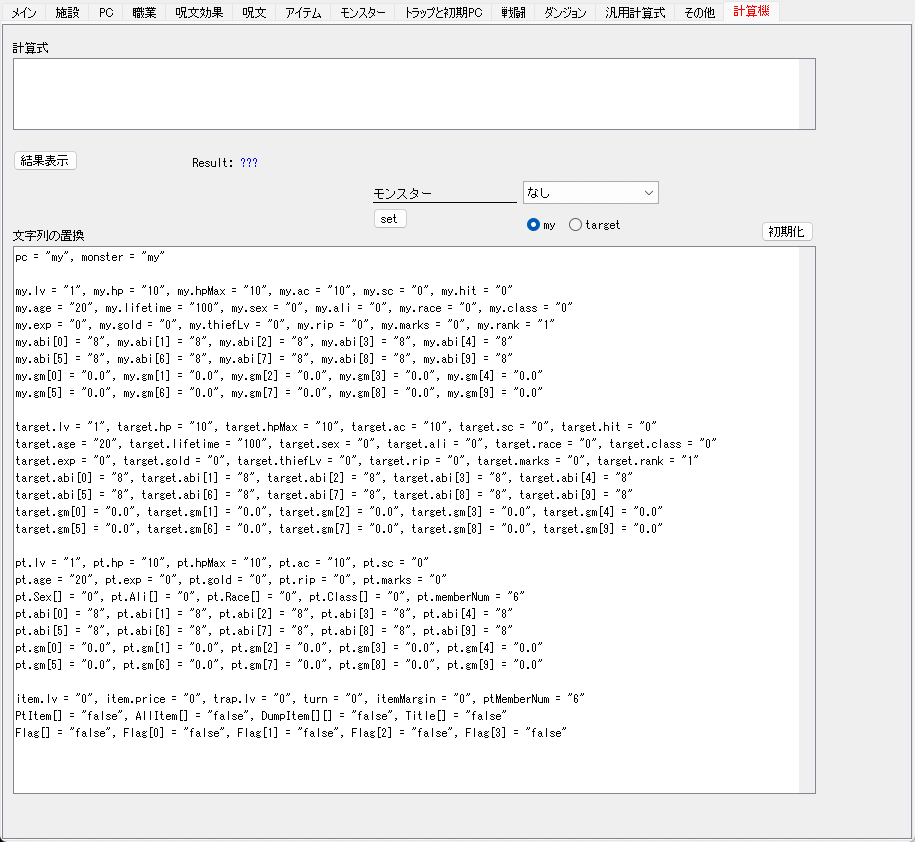Click the line starting pc = "my"
This screenshot has height=842, width=915.
(90, 257)
